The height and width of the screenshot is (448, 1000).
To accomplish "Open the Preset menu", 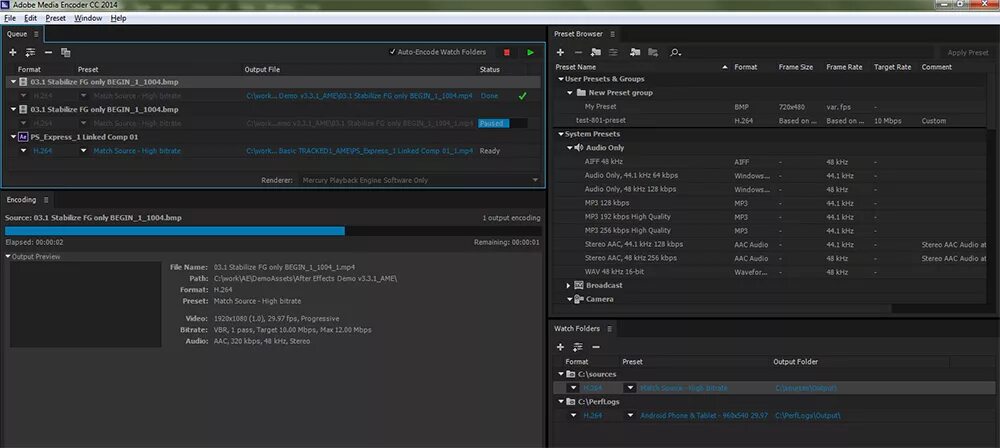I will (55, 19).
